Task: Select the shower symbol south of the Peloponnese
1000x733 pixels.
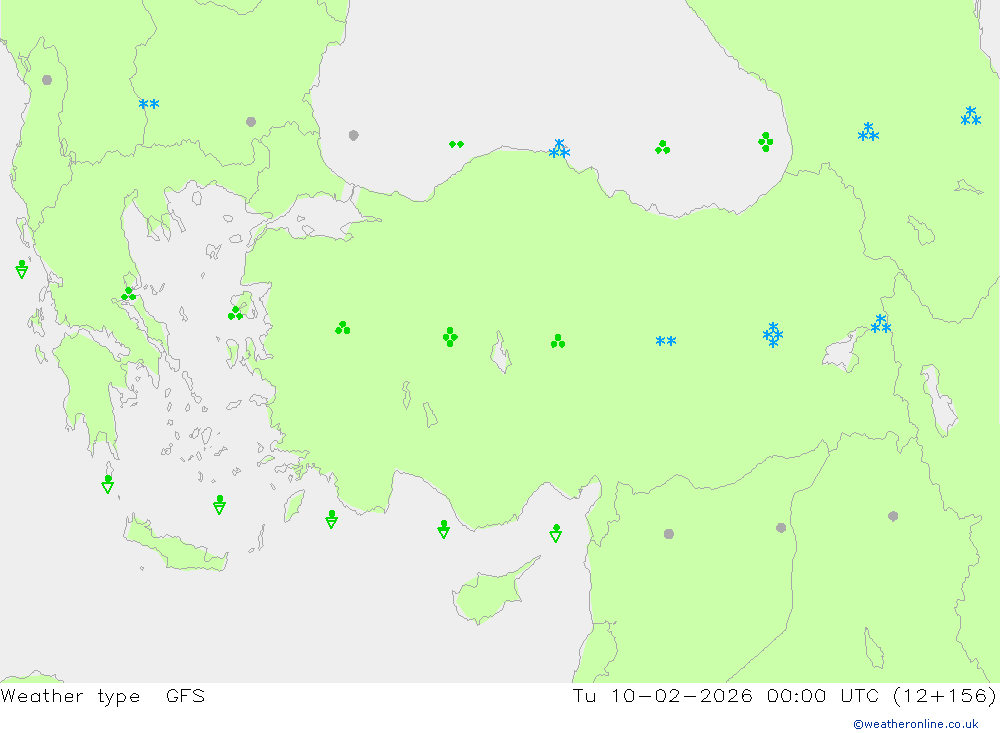Action: 108,484
